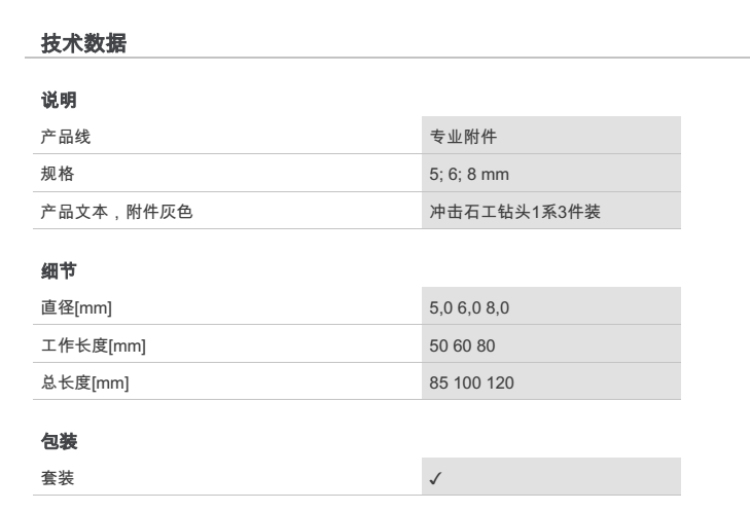Click the checkmark in the 套装 row
750x511 pixels.
(436, 479)
